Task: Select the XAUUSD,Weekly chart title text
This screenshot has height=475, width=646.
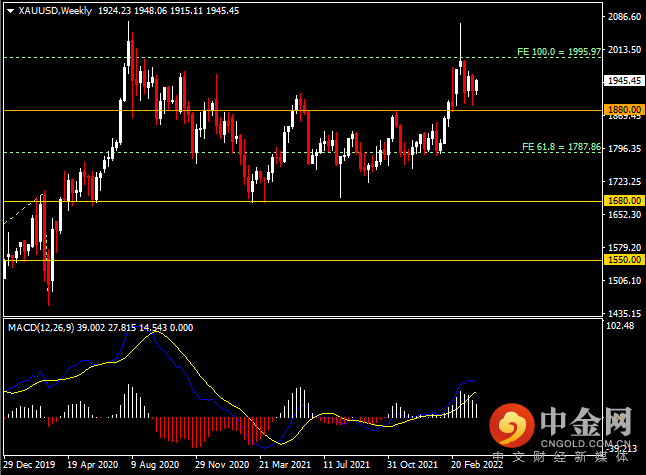Action: click(55, 11)
